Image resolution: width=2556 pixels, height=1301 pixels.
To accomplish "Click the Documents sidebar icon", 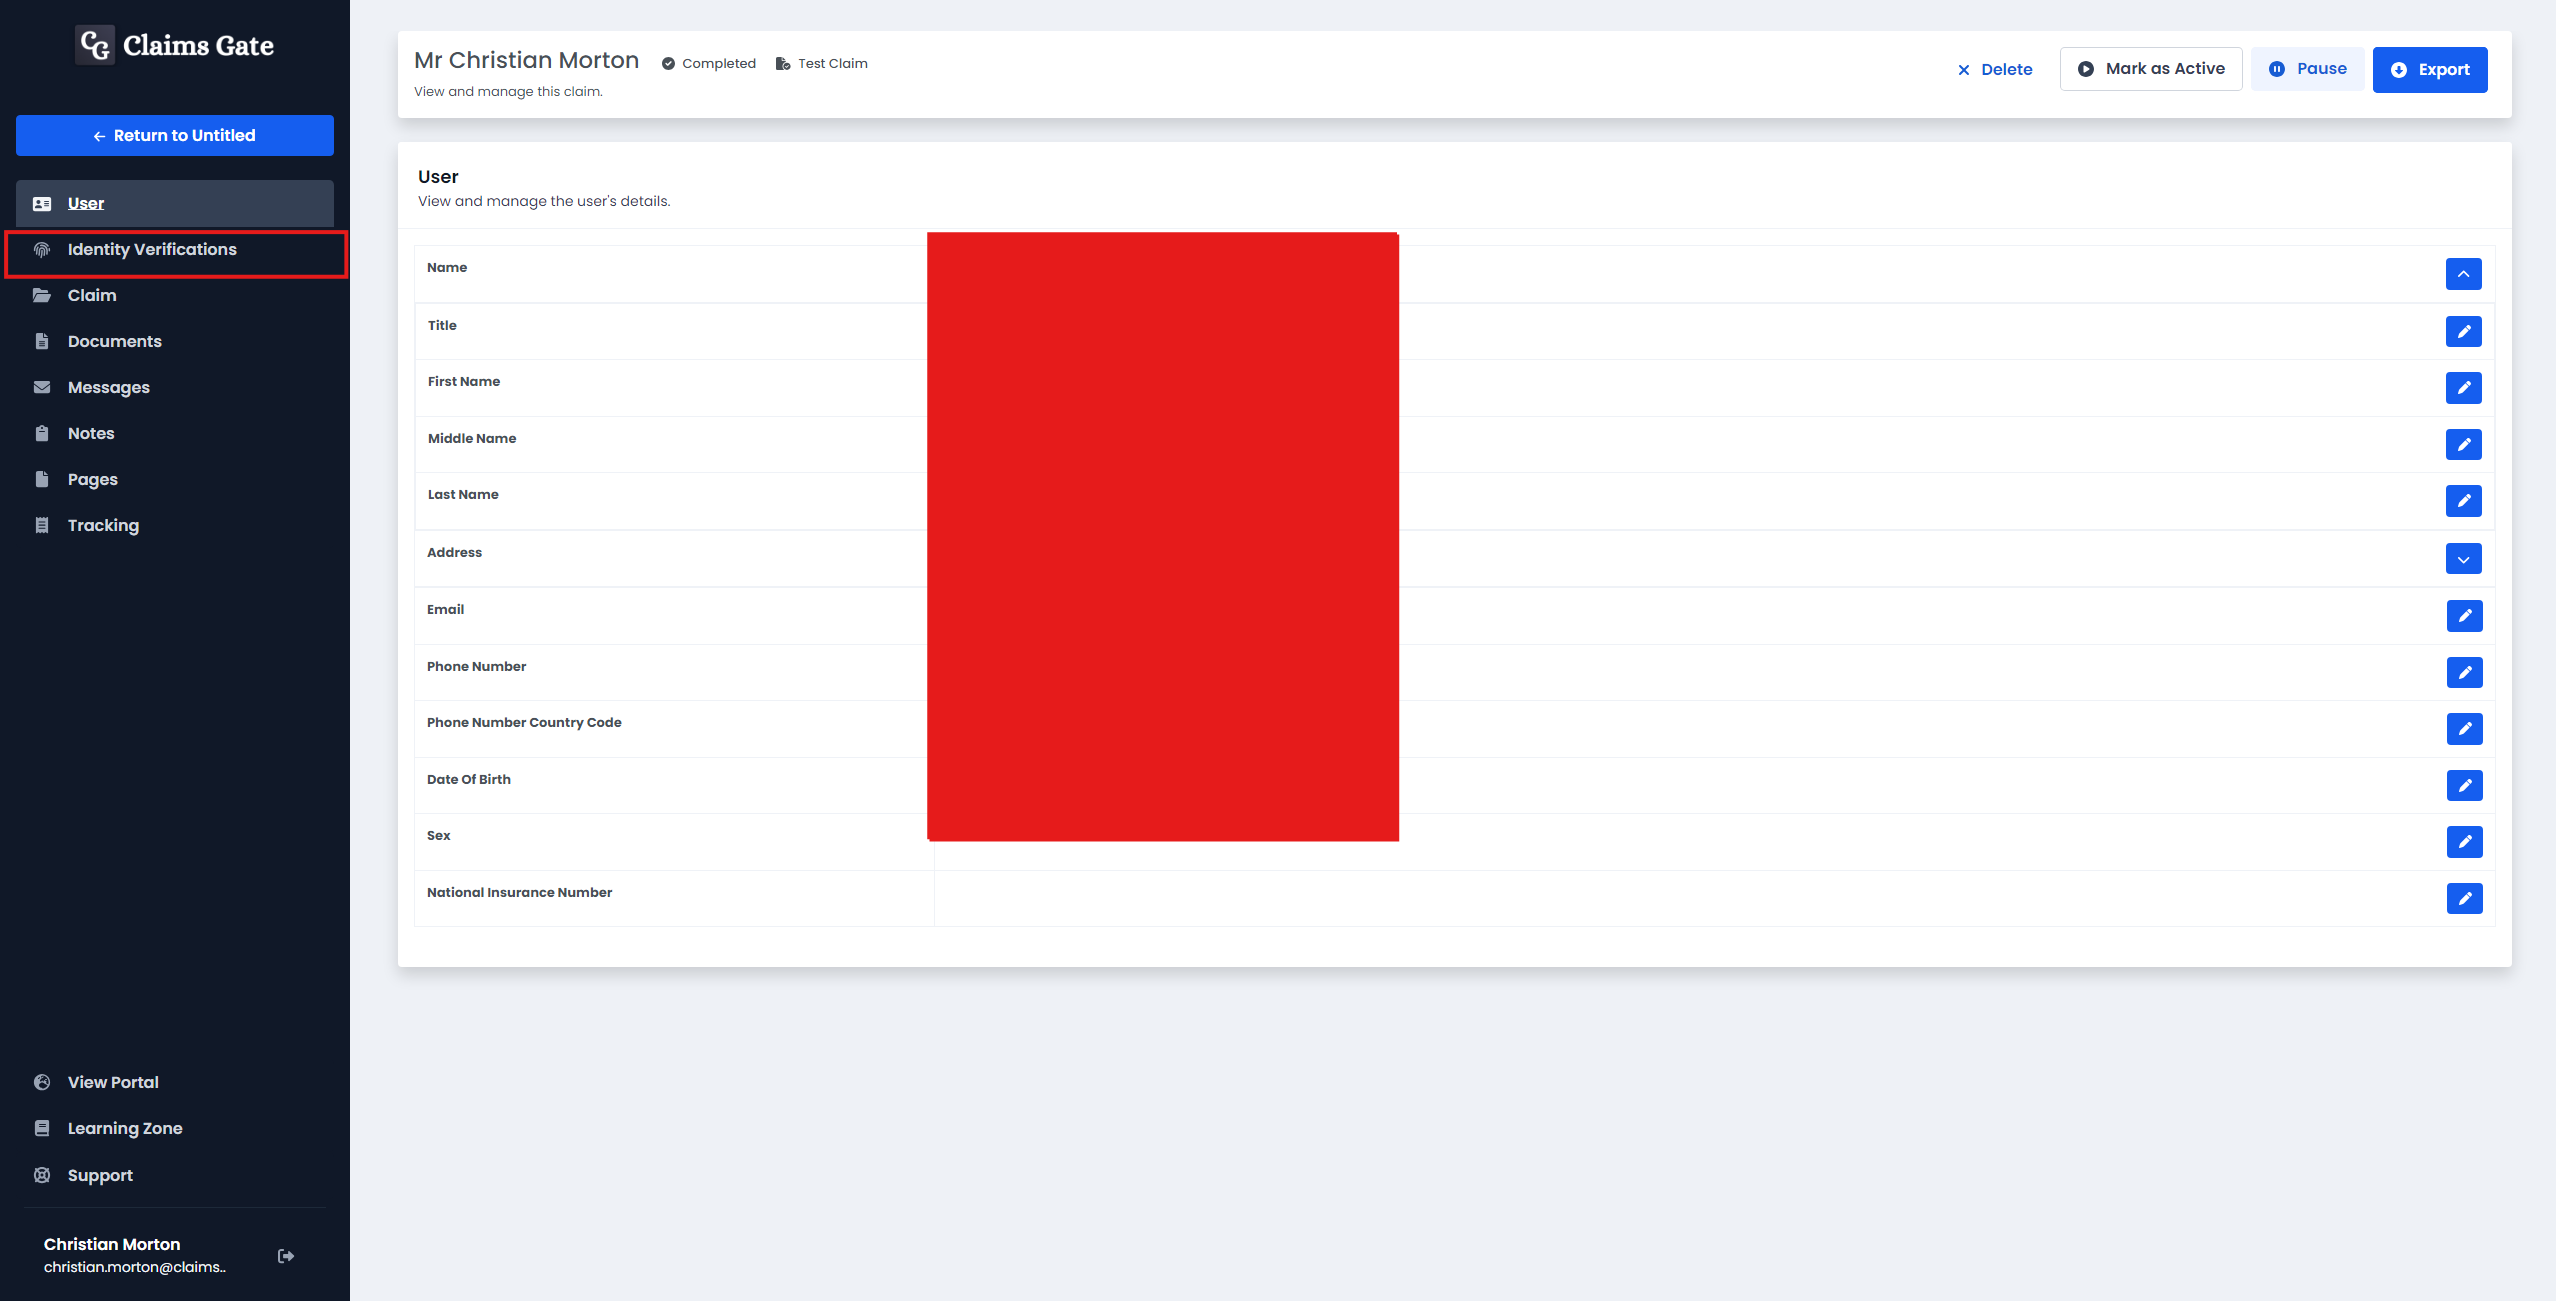I will pyautogui.click(x=41, y=340).
